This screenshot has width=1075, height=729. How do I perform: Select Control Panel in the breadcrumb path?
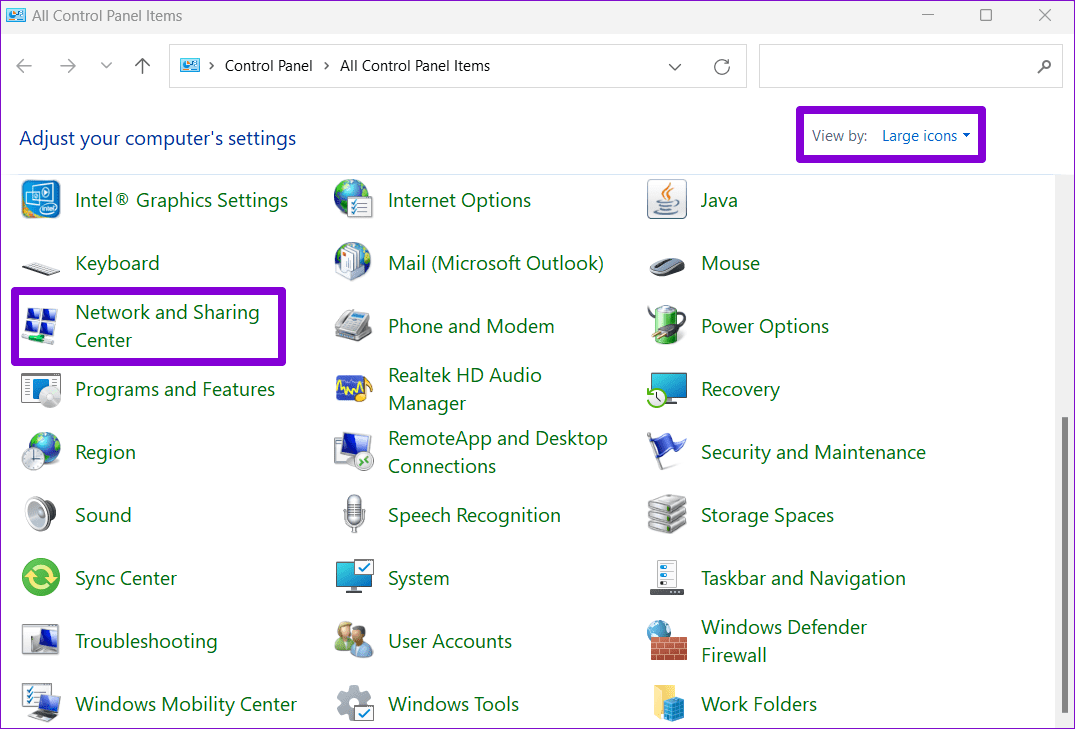click(268, 66)
